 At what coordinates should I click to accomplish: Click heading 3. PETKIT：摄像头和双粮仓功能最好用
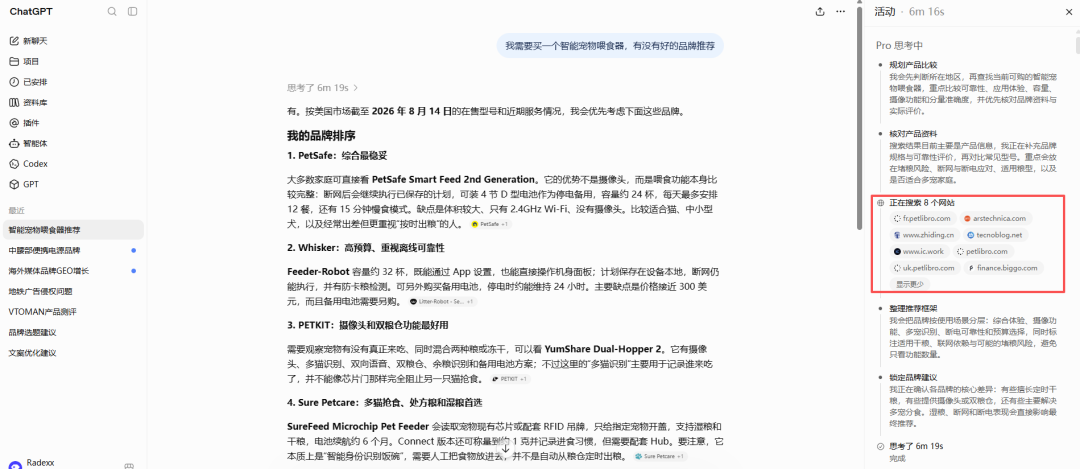click(368, 324)
